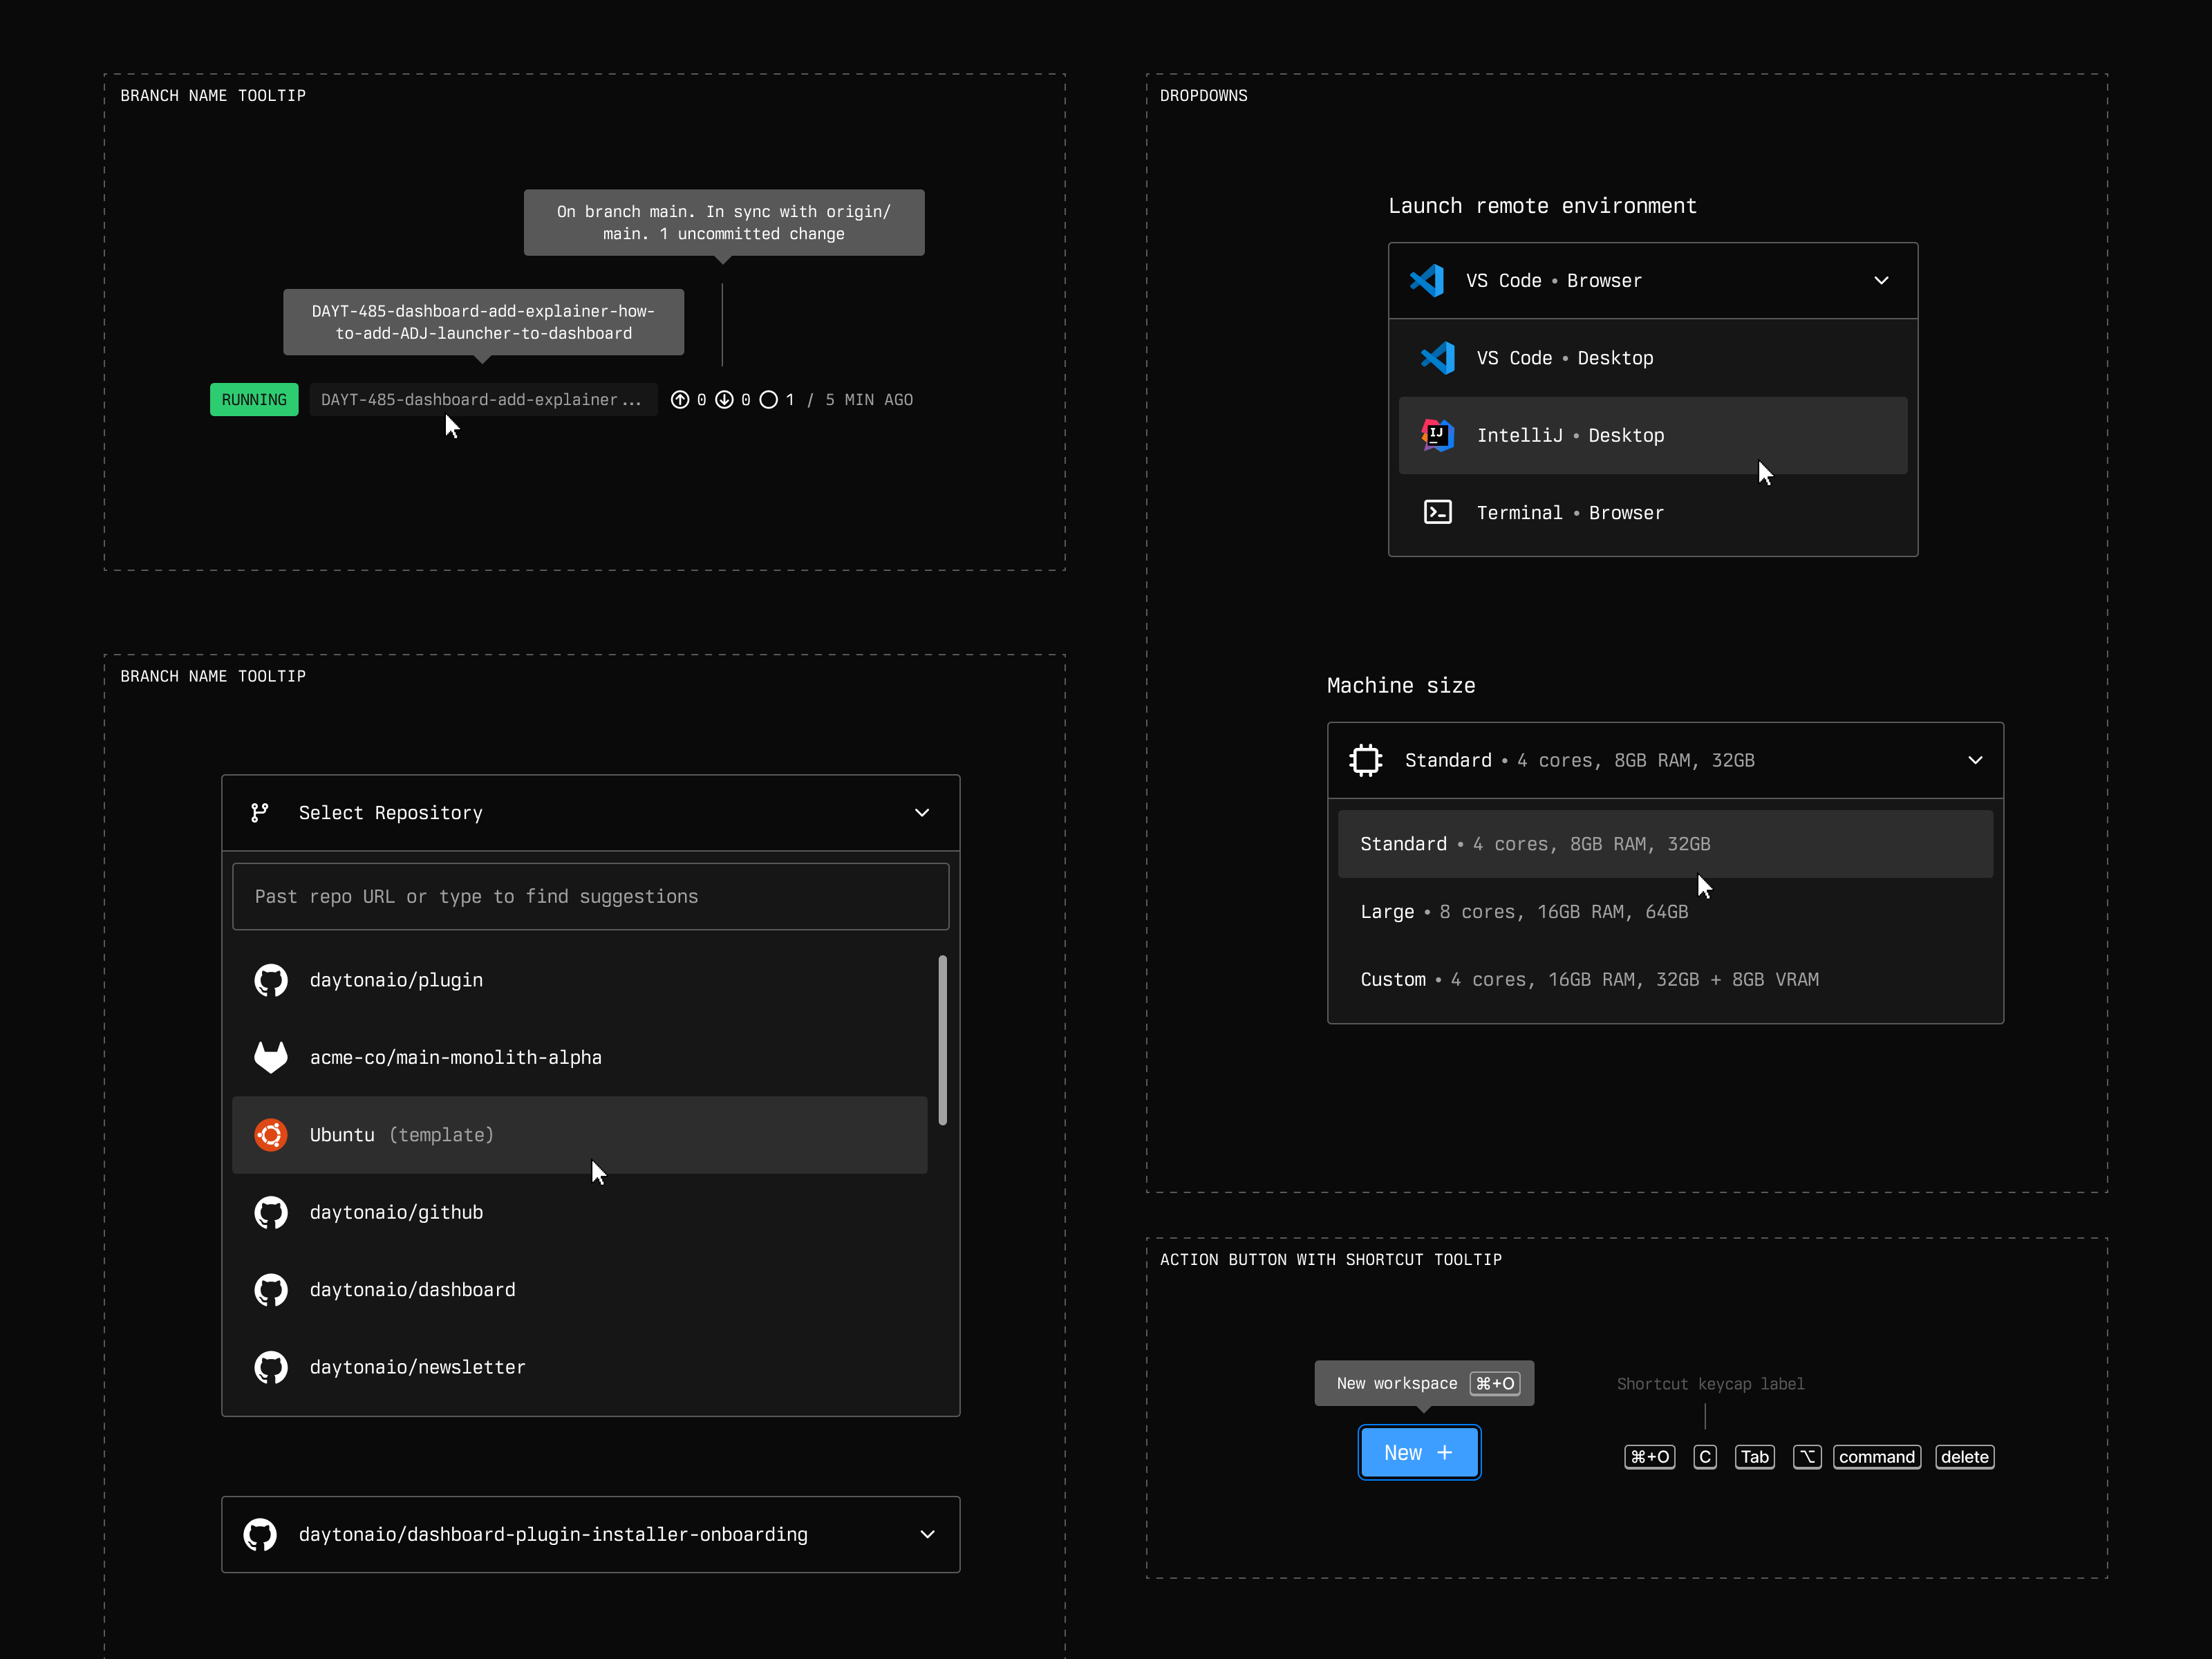
Task: Click the branch icon in Select Repository header
Action: [x=260, y=812]
